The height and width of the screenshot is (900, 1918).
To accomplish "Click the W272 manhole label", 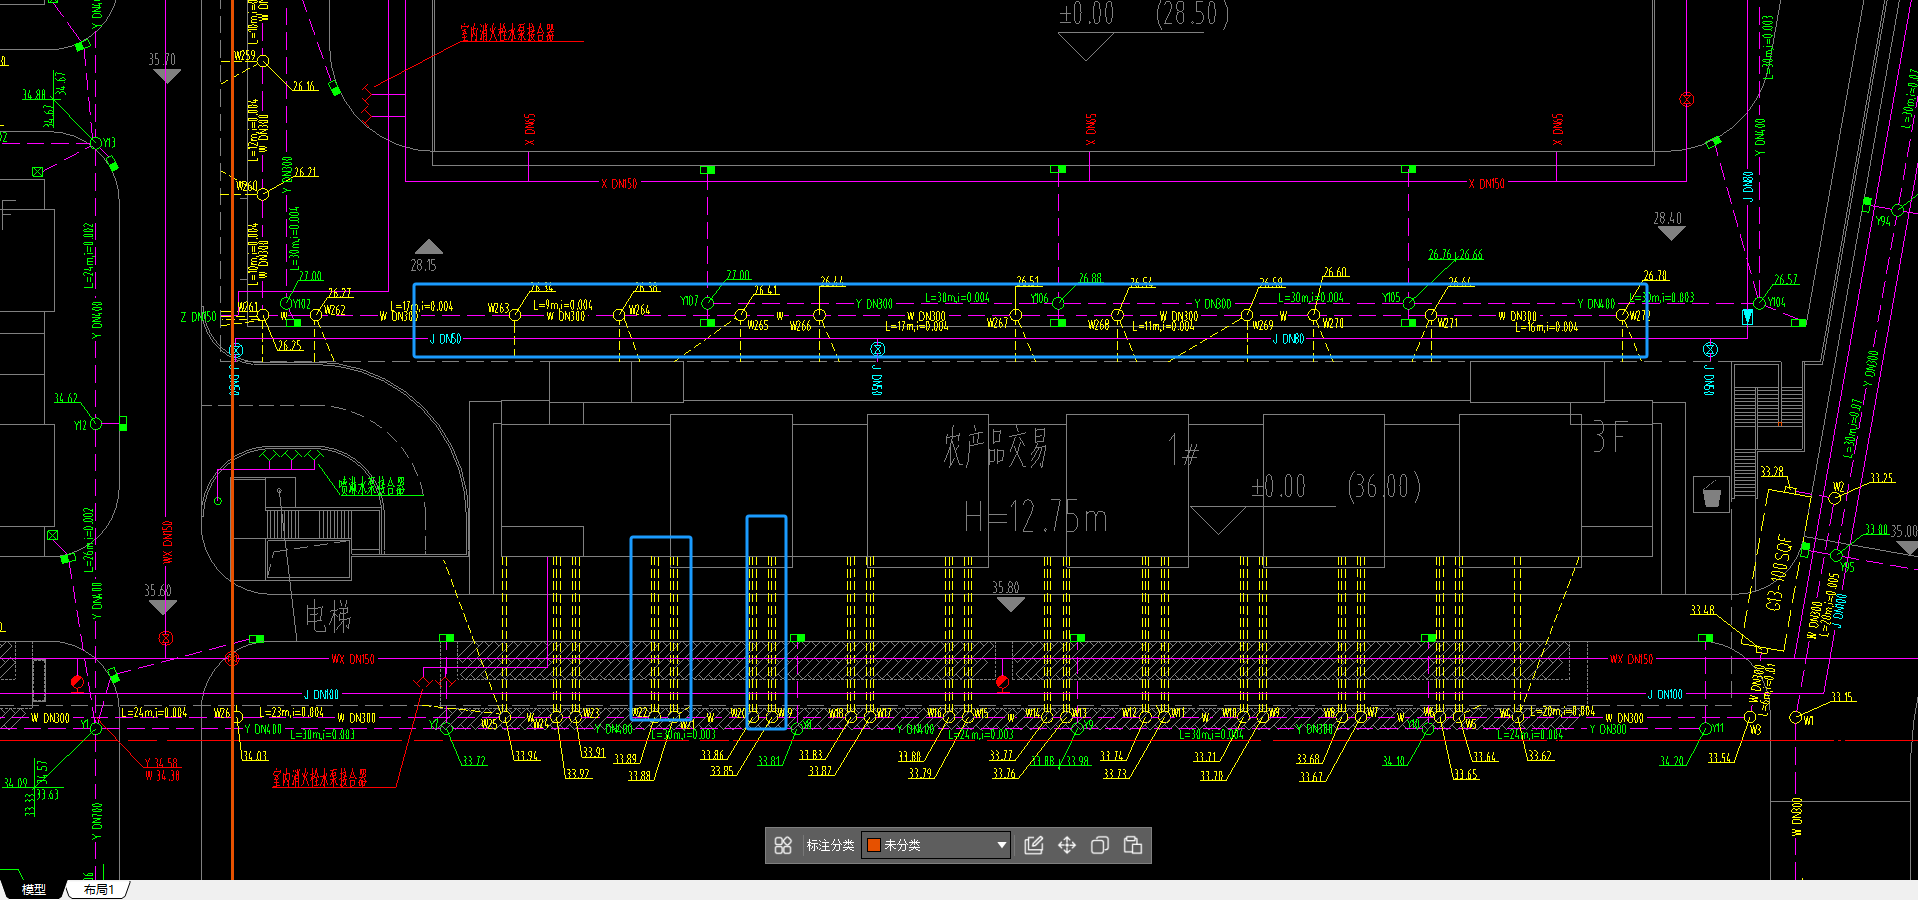I will click(x=1640, y=315).
